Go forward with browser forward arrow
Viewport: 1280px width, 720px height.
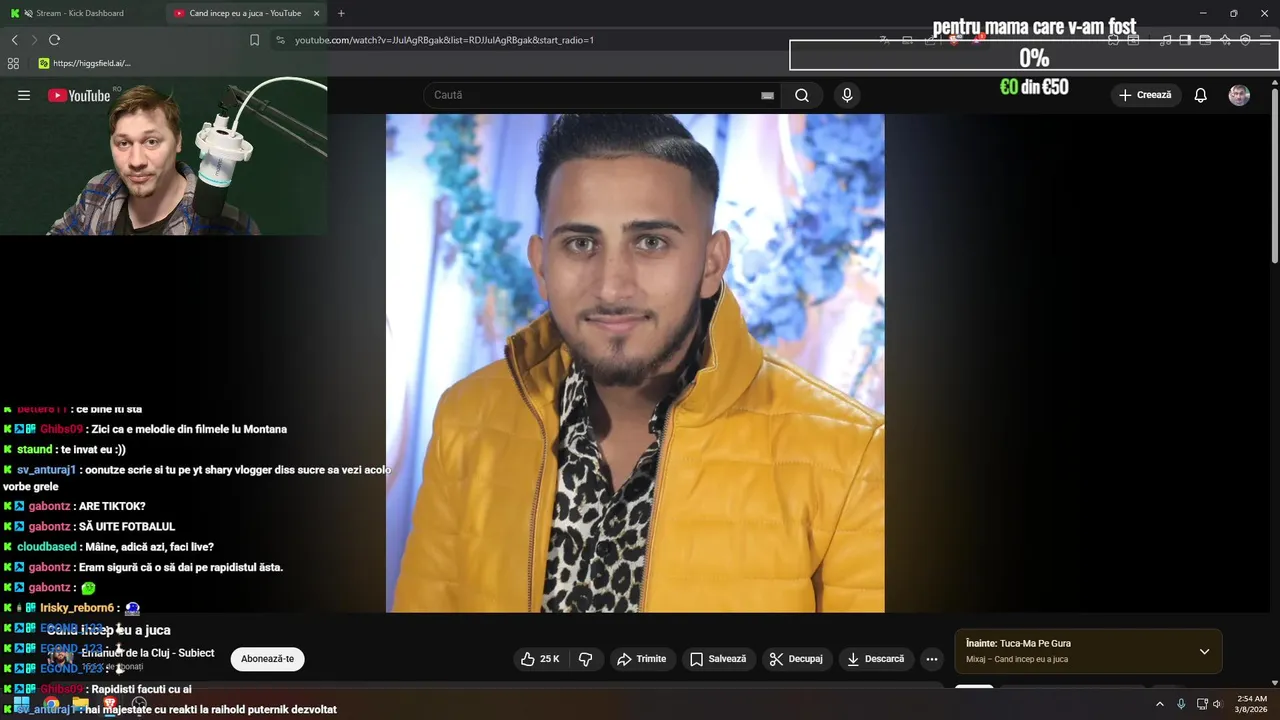click(x=34, y=40)
